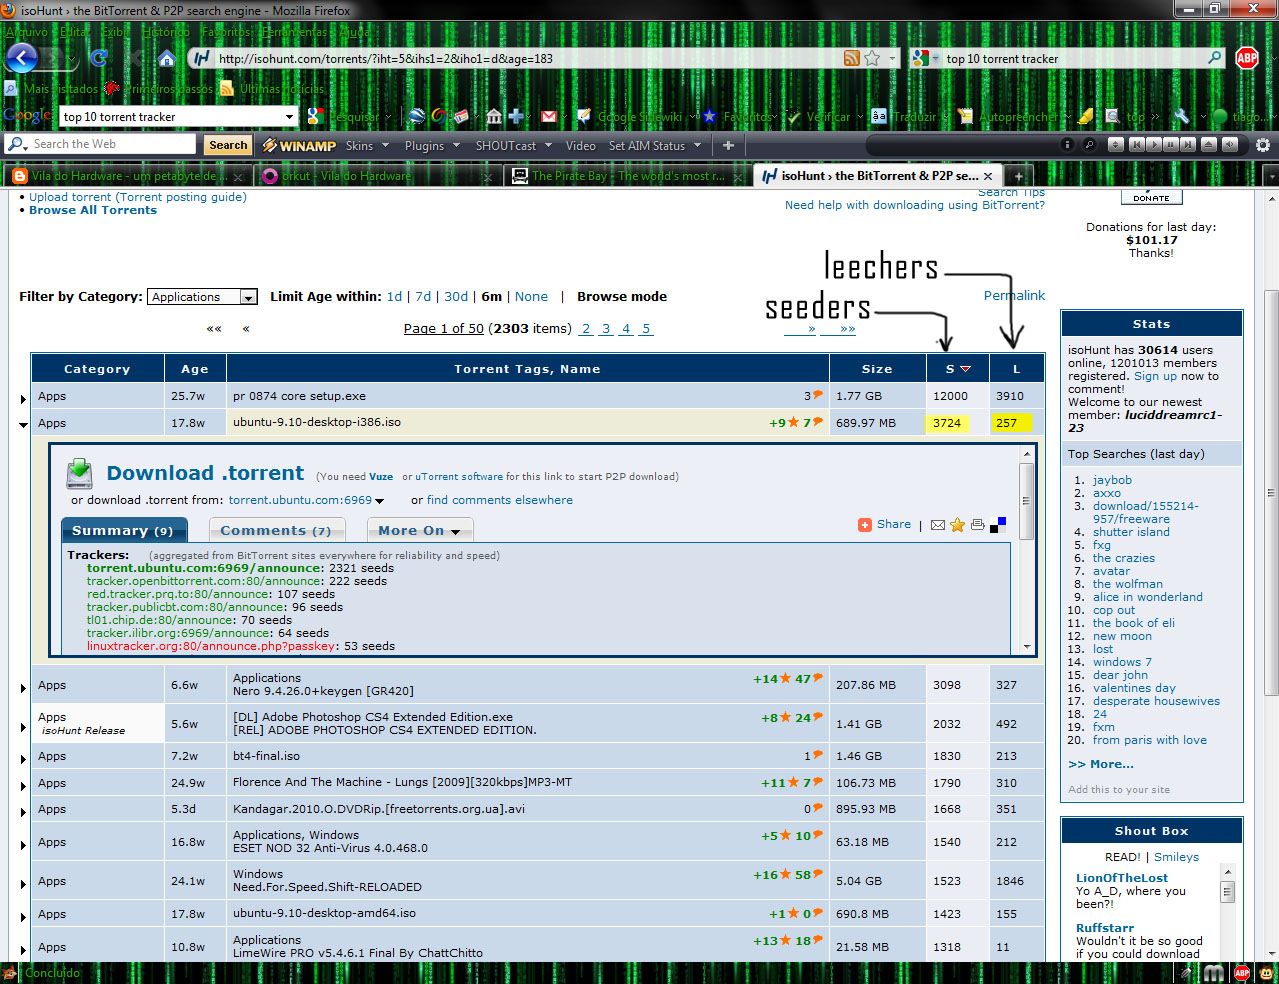1279x984 pixels.
Task: Open the Winamp Skins dropdown
Action: click(367, 145)
